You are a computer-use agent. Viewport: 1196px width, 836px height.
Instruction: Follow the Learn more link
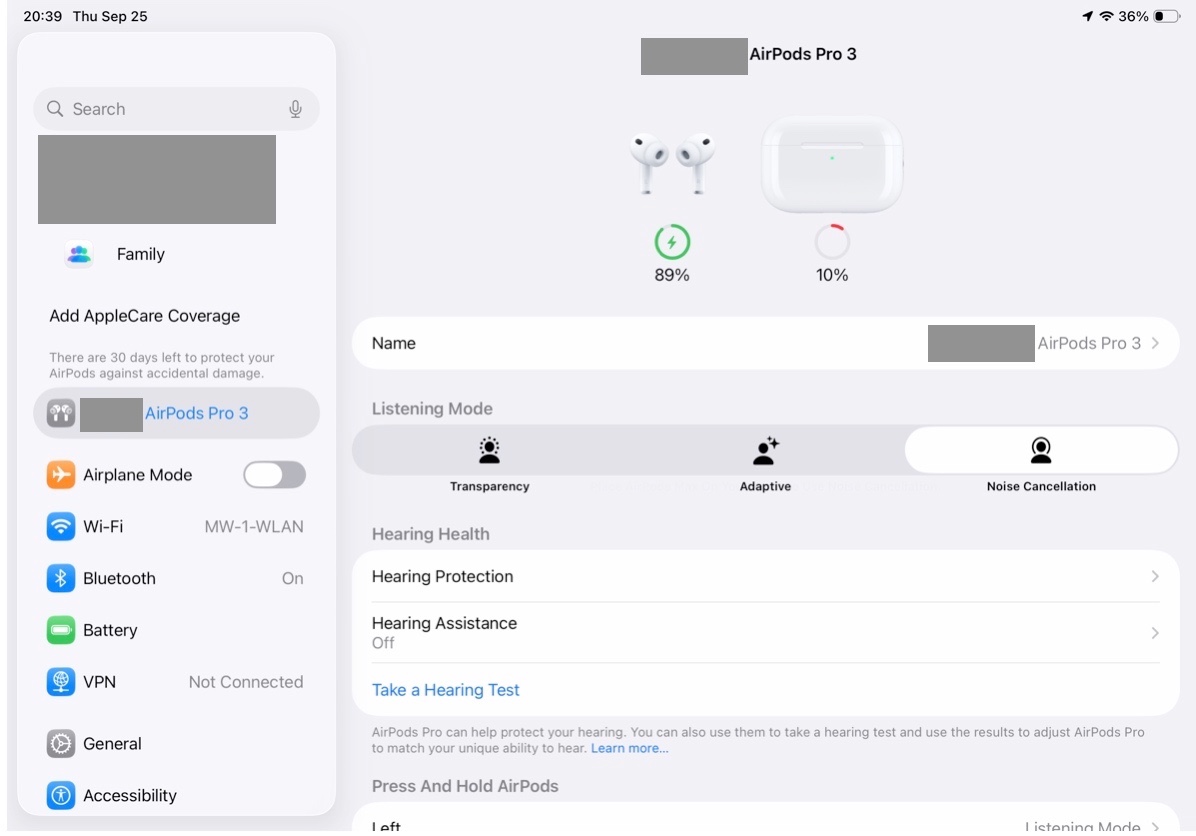click(629, 748)
